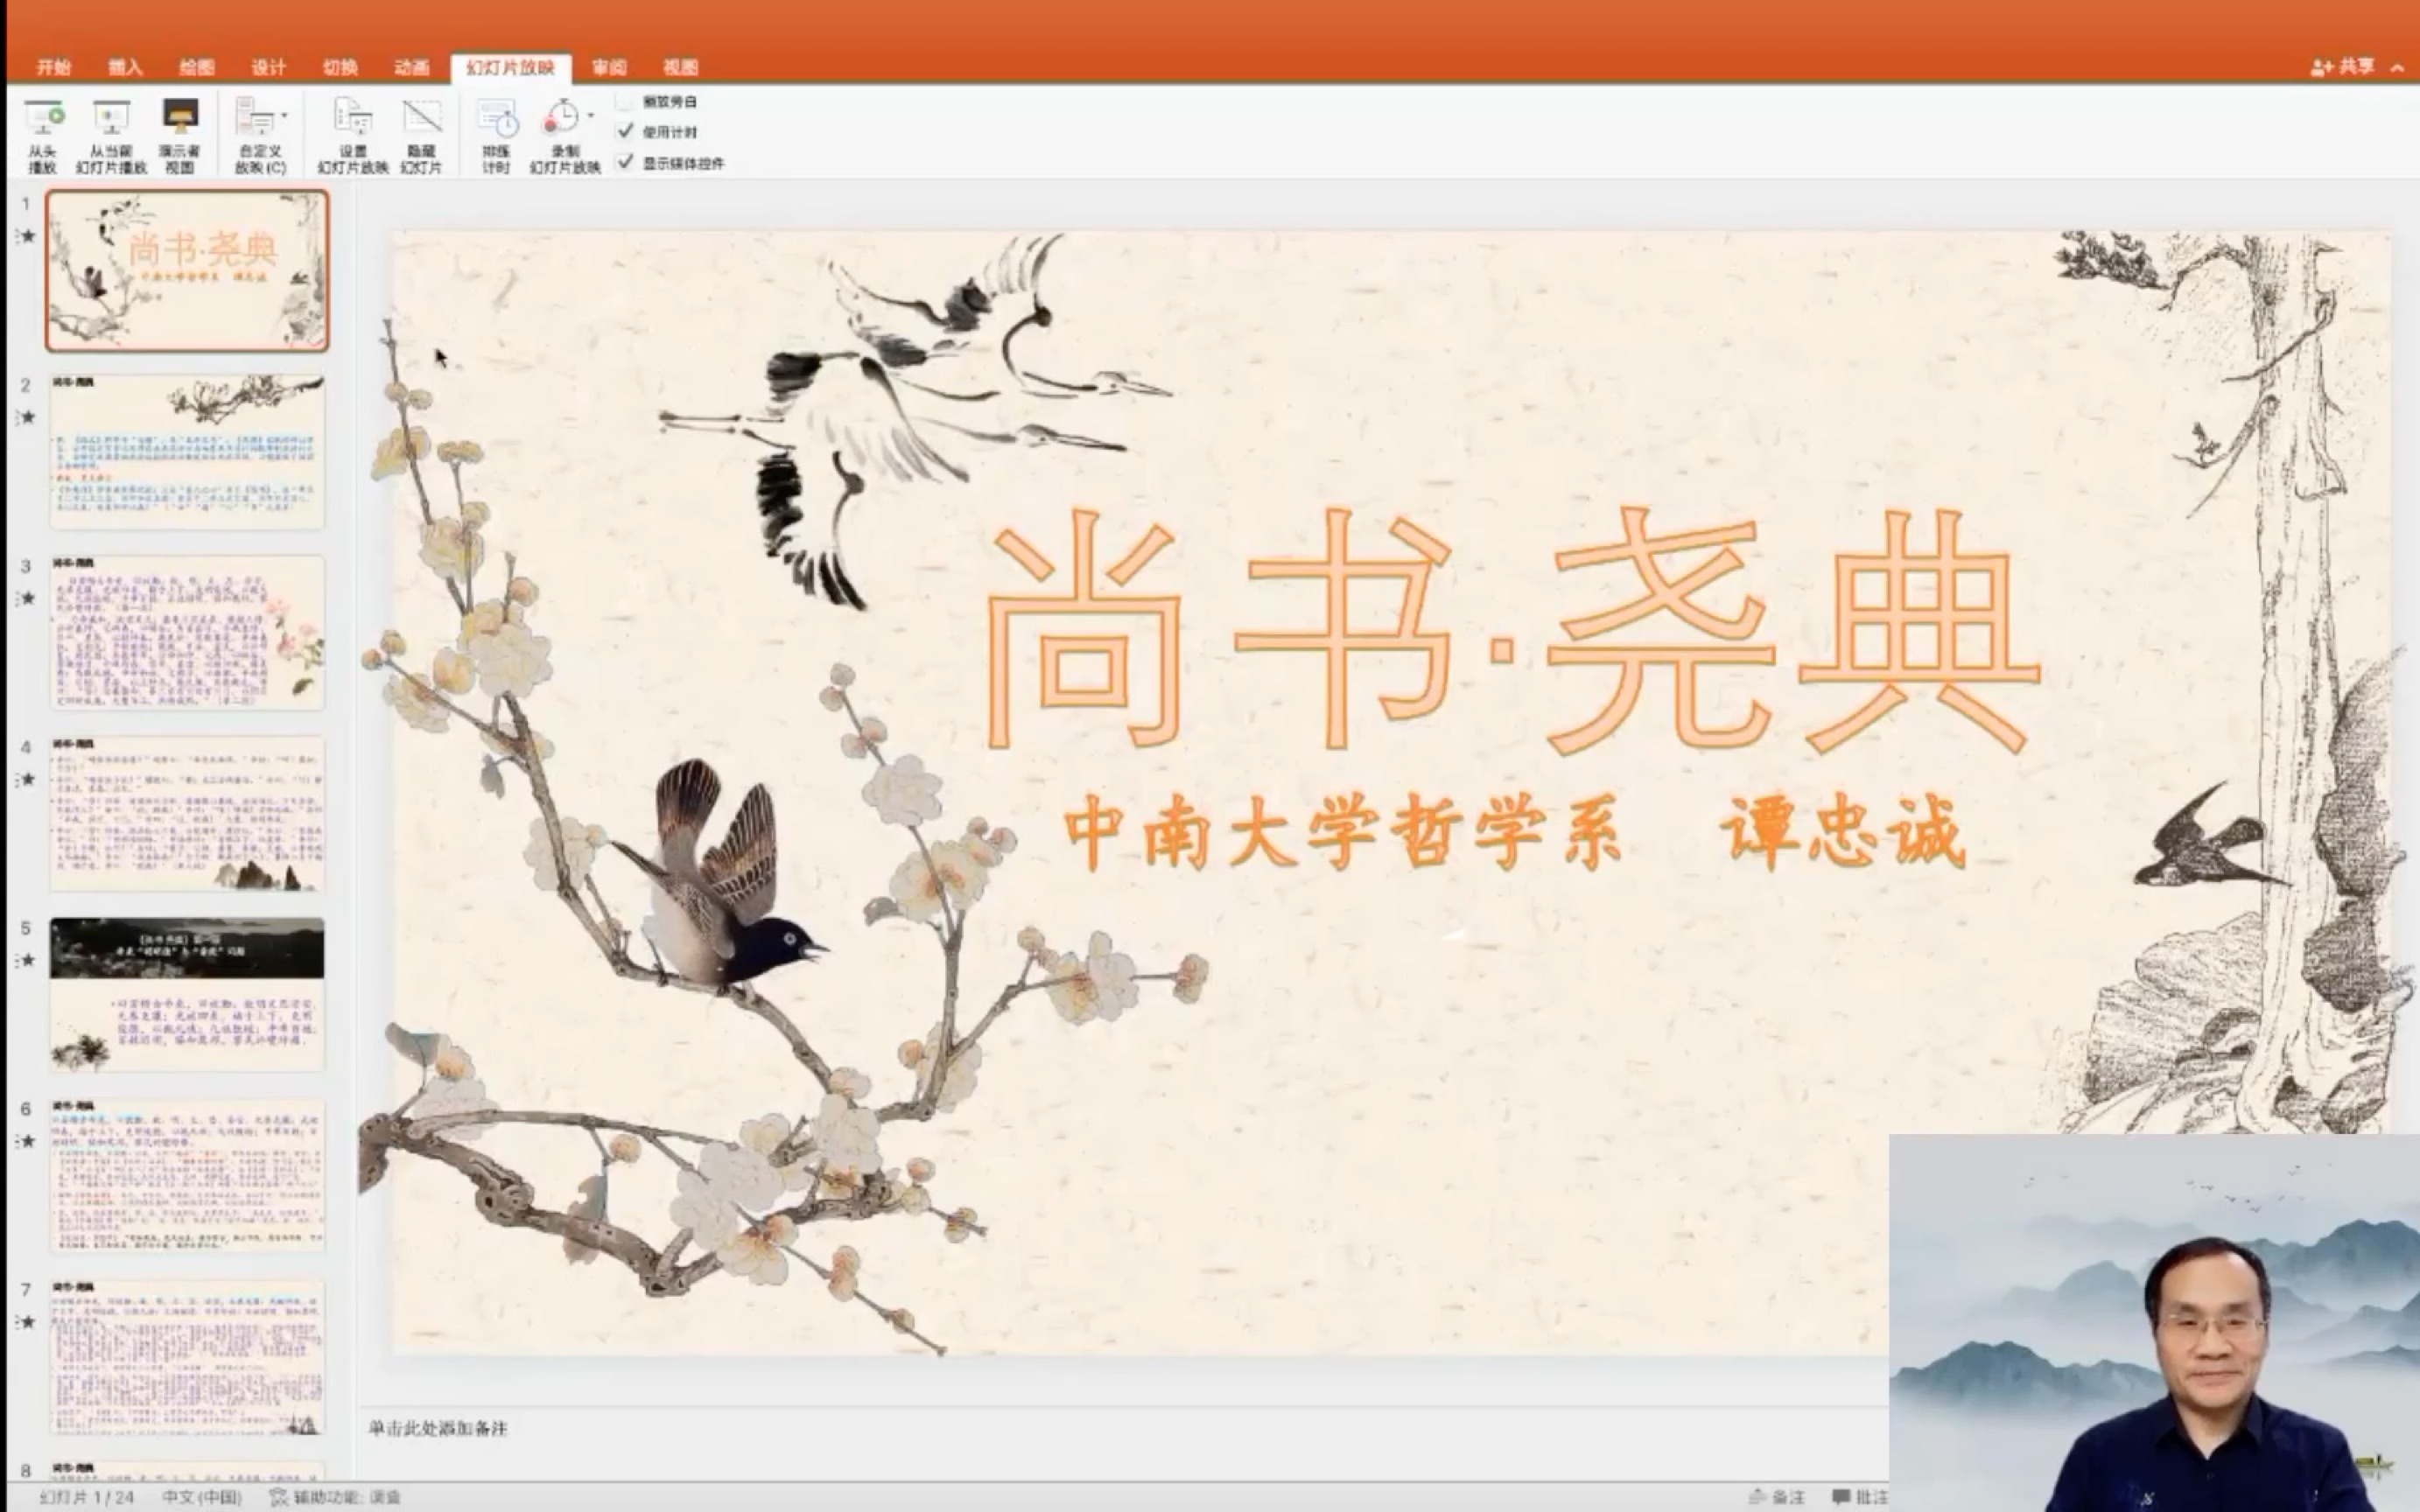
Task: Select the 幻灯片放映 (Slide Show) tab
Action: (x=511, y=67)
